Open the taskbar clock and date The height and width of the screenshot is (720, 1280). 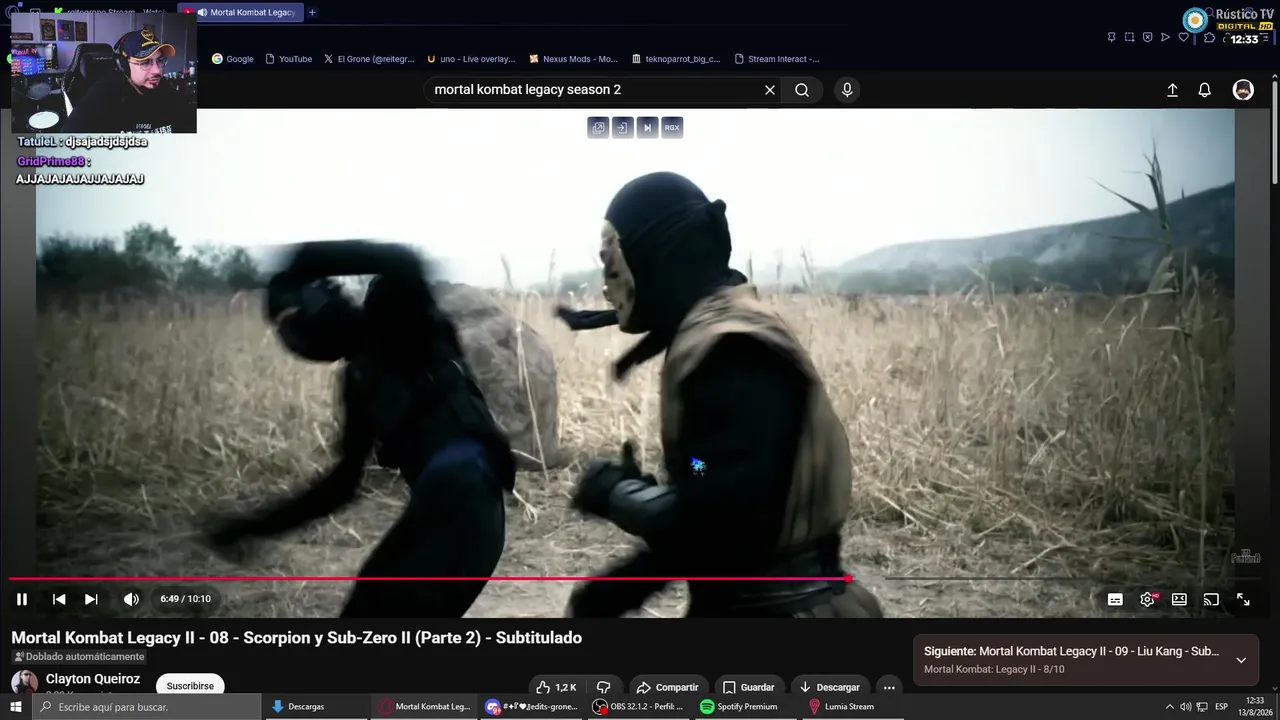tap(1255, 707)
